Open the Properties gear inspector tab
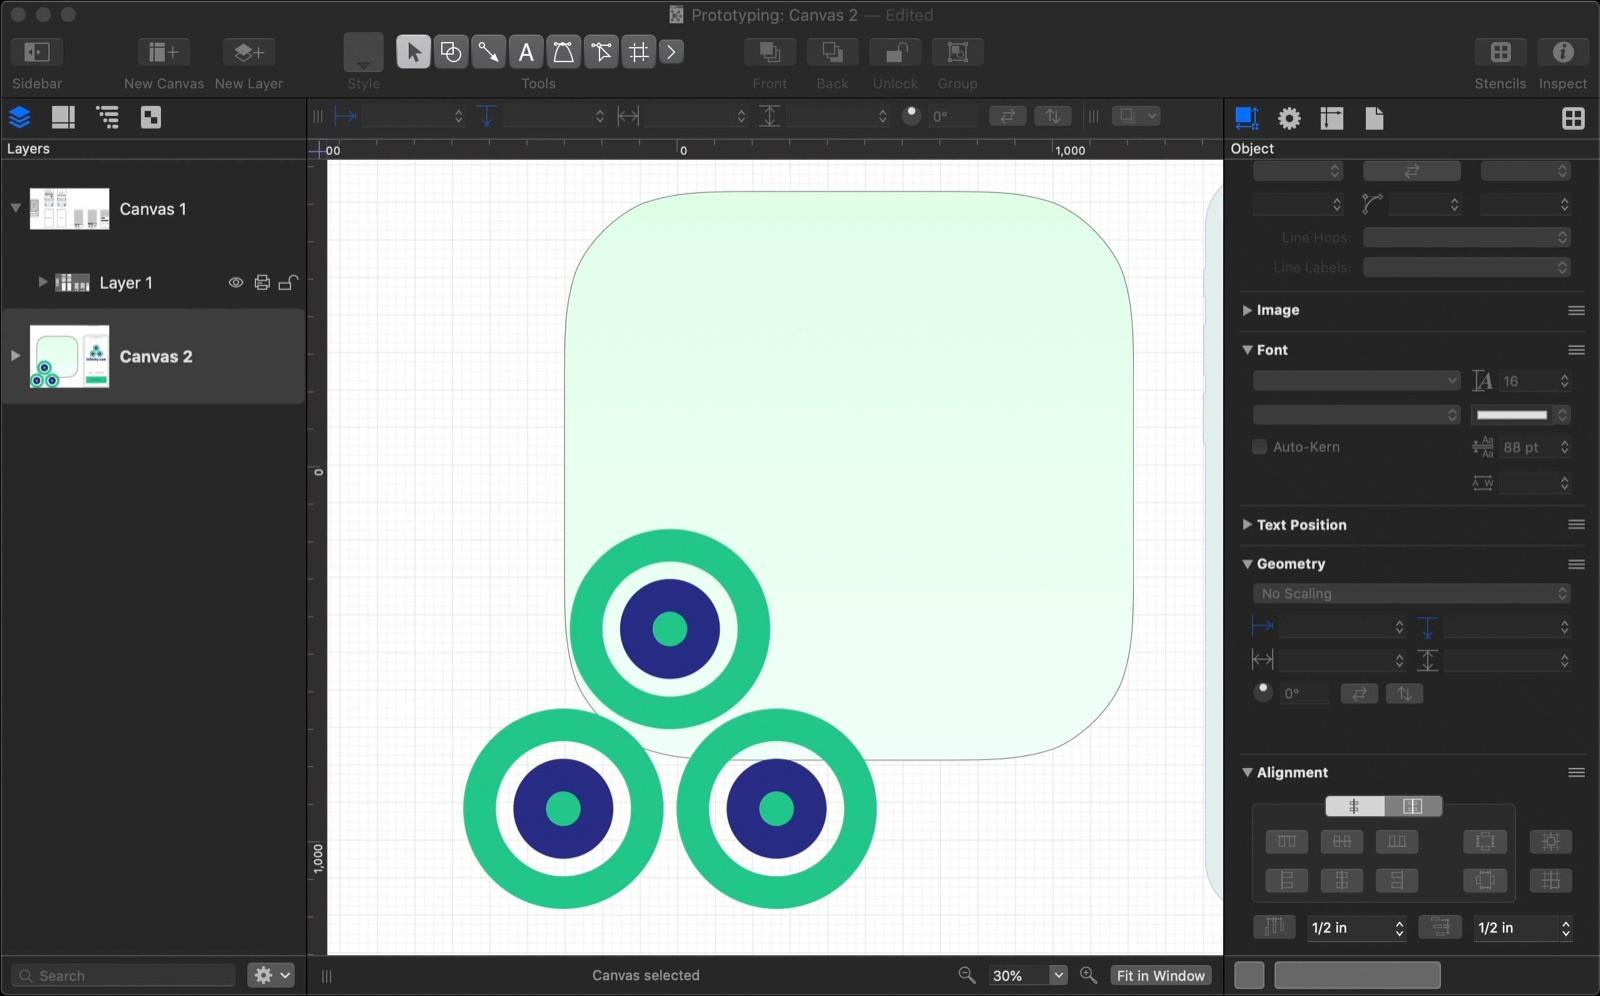The height and width of the screenshot is (996, 1600). 1289,118
